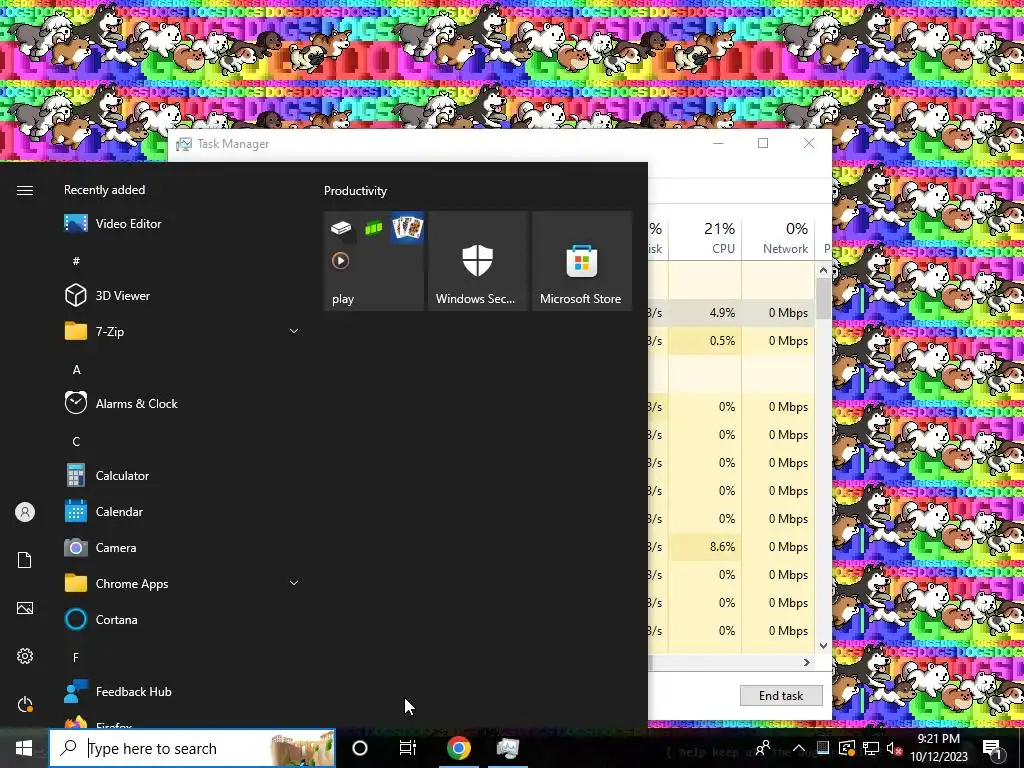Click Task Manager horizontal scroll right arrow
1024x768 pixels.
click(x=807, y=662)
